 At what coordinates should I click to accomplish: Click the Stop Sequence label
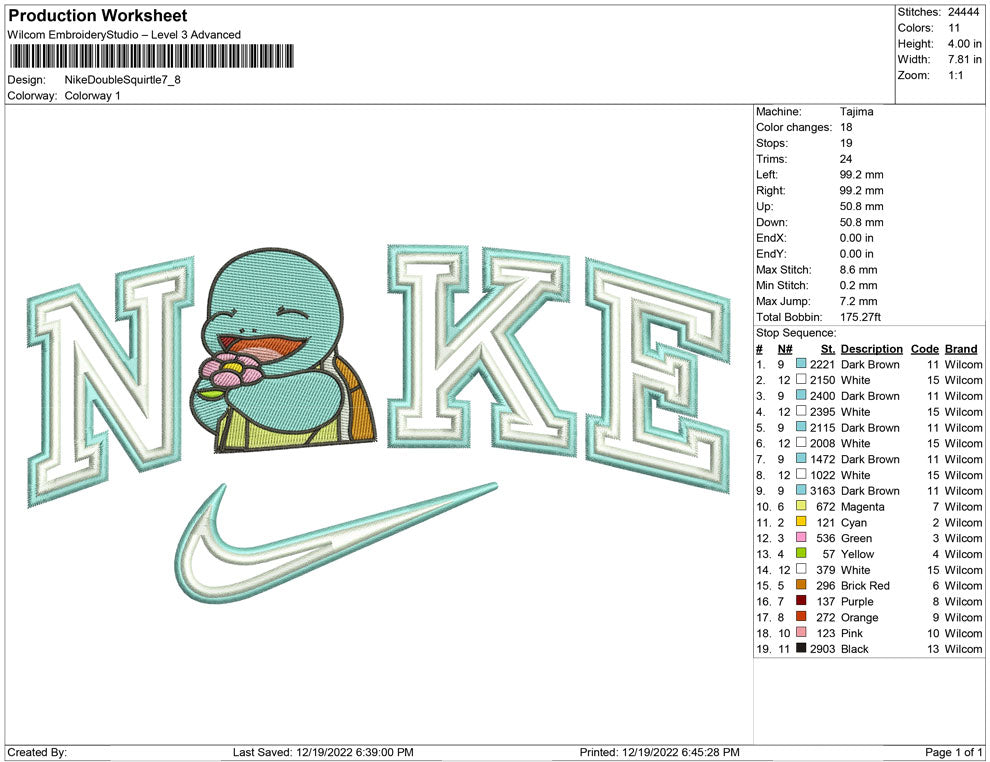coord(796,333)
